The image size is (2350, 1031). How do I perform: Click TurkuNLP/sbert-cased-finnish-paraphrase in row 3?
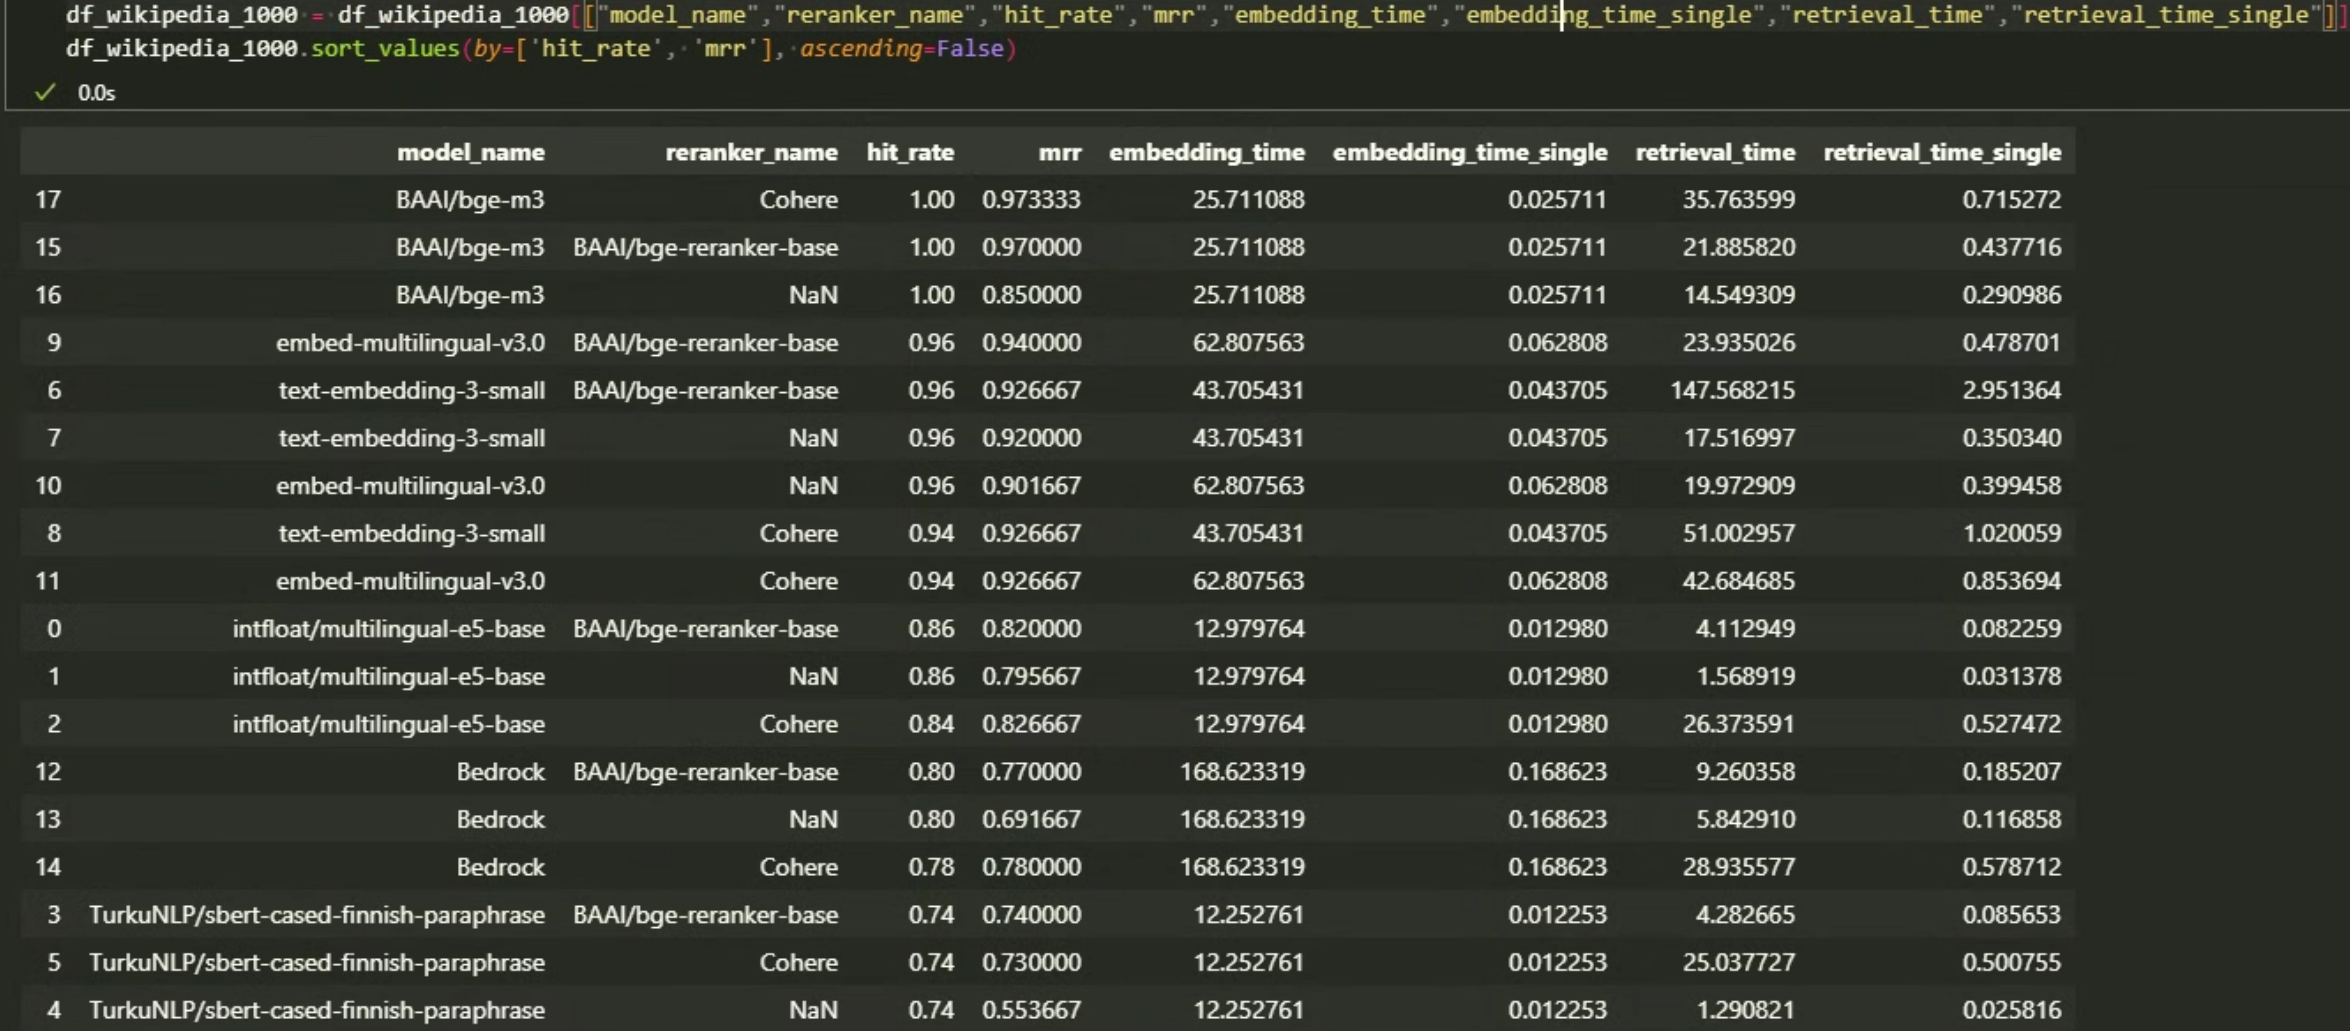(317, 915)
